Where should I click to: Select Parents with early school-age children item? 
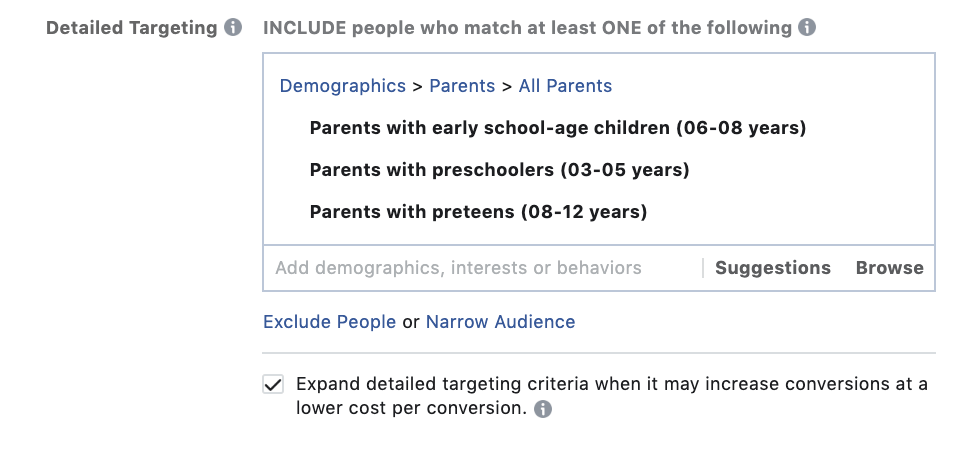tap(557, 128)
